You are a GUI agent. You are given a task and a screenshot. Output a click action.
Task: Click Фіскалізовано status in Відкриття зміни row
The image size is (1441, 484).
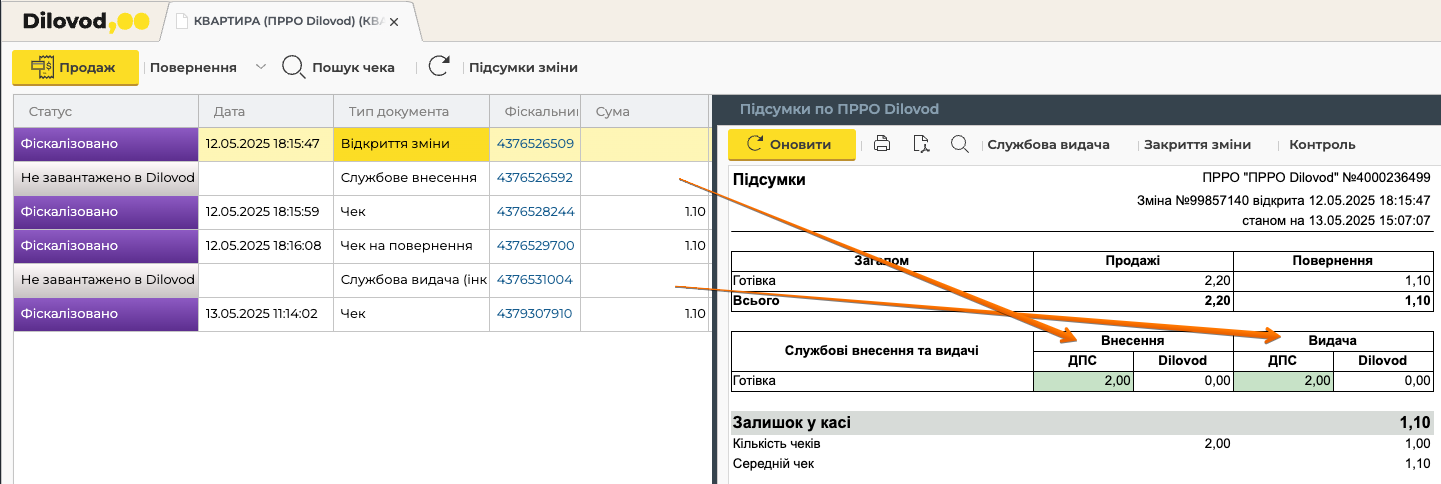106,144
